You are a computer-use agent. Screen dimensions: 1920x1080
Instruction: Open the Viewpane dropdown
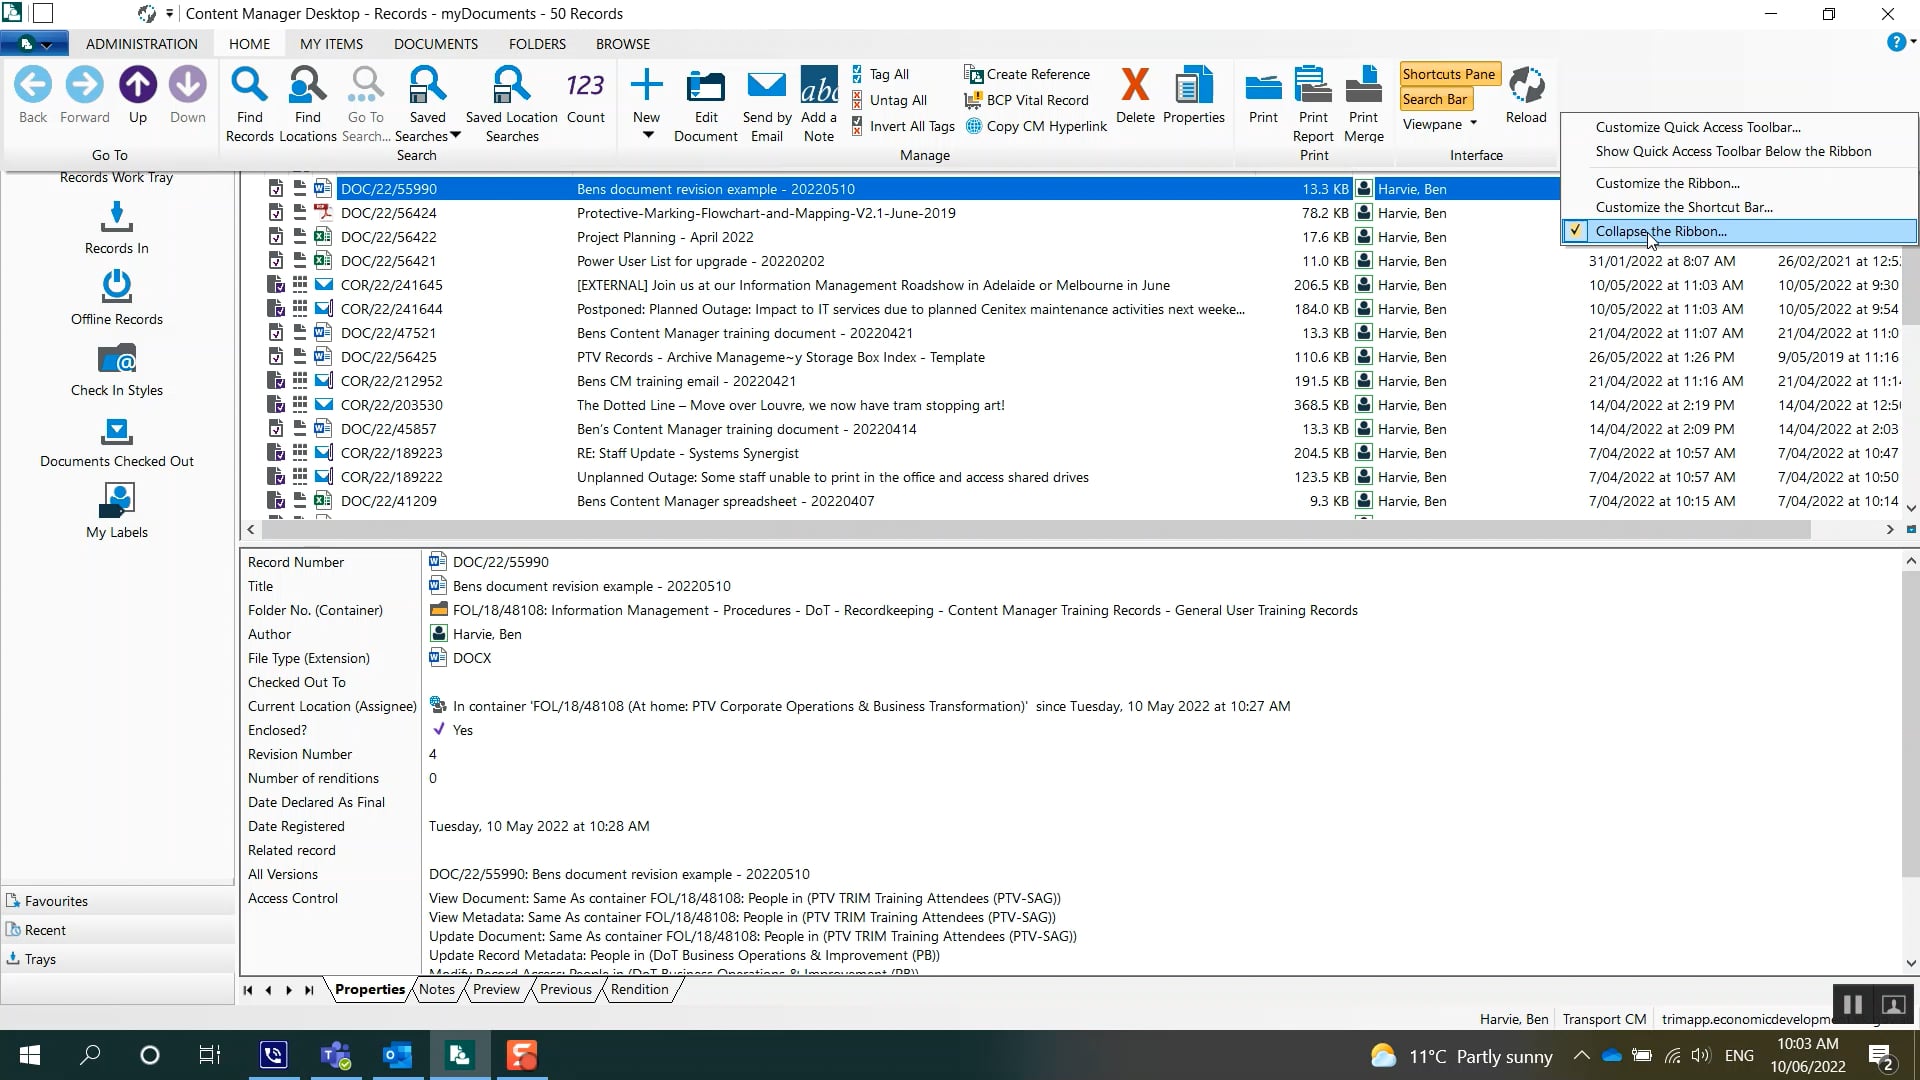click(1472, 124)
